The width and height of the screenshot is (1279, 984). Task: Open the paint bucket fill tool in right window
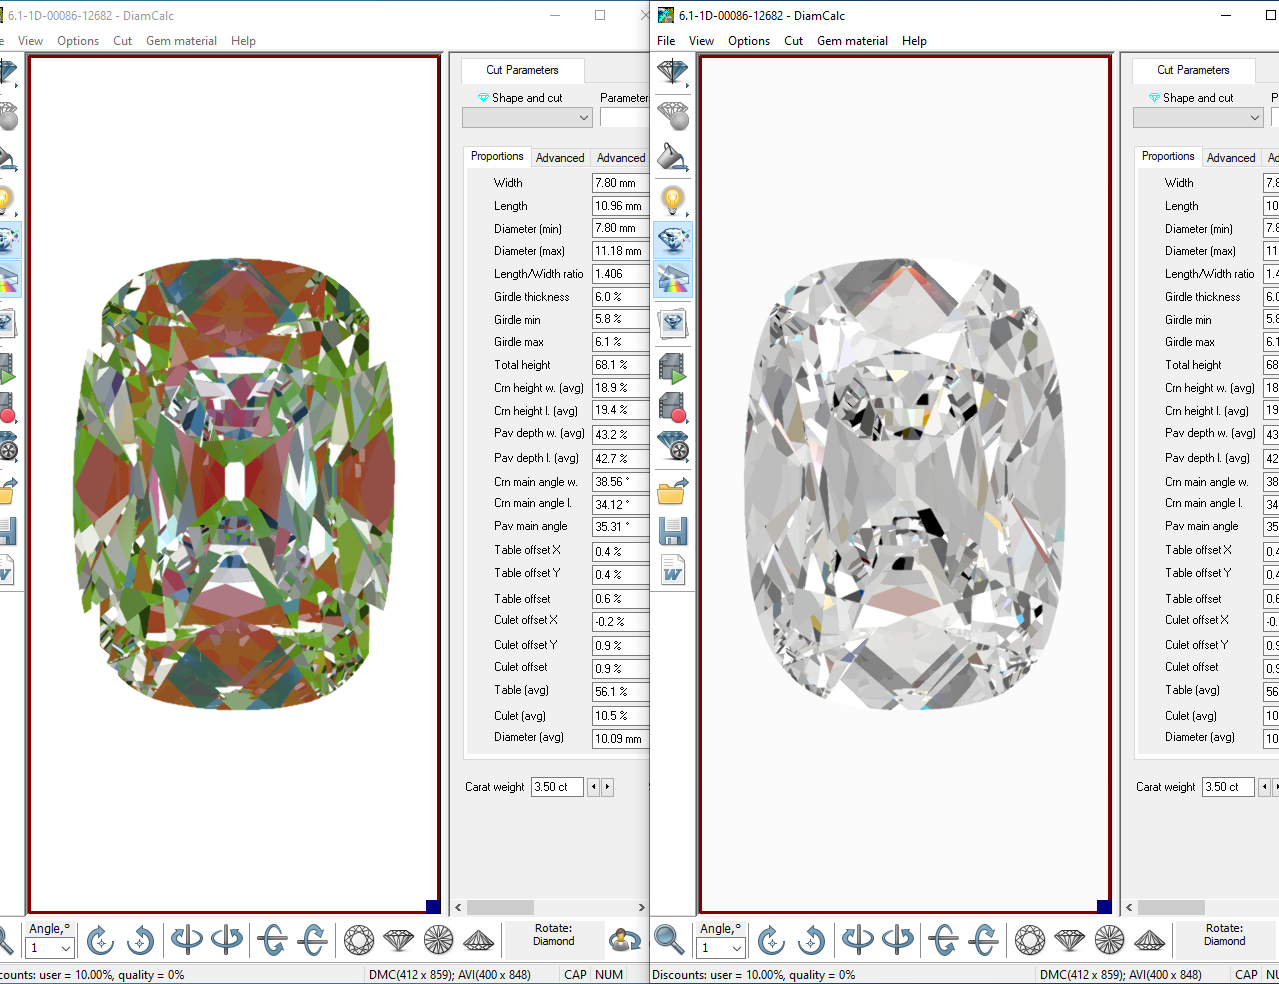point(672,158)
